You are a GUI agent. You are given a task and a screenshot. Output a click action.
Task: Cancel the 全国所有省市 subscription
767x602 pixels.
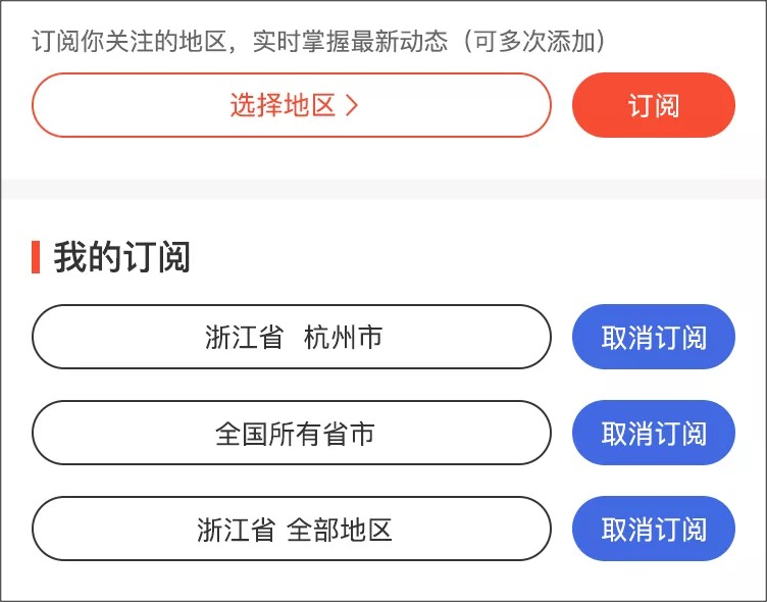(653, 433)
